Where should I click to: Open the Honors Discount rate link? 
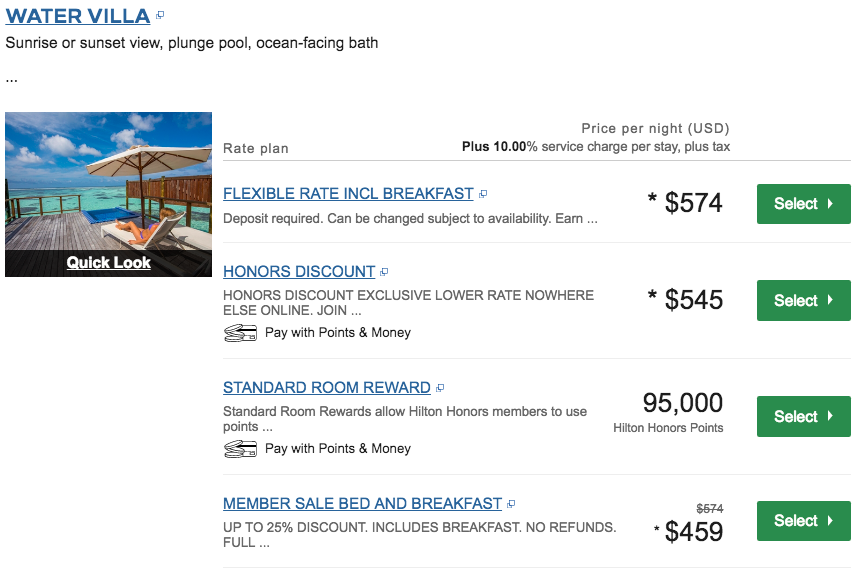(299, 272)
